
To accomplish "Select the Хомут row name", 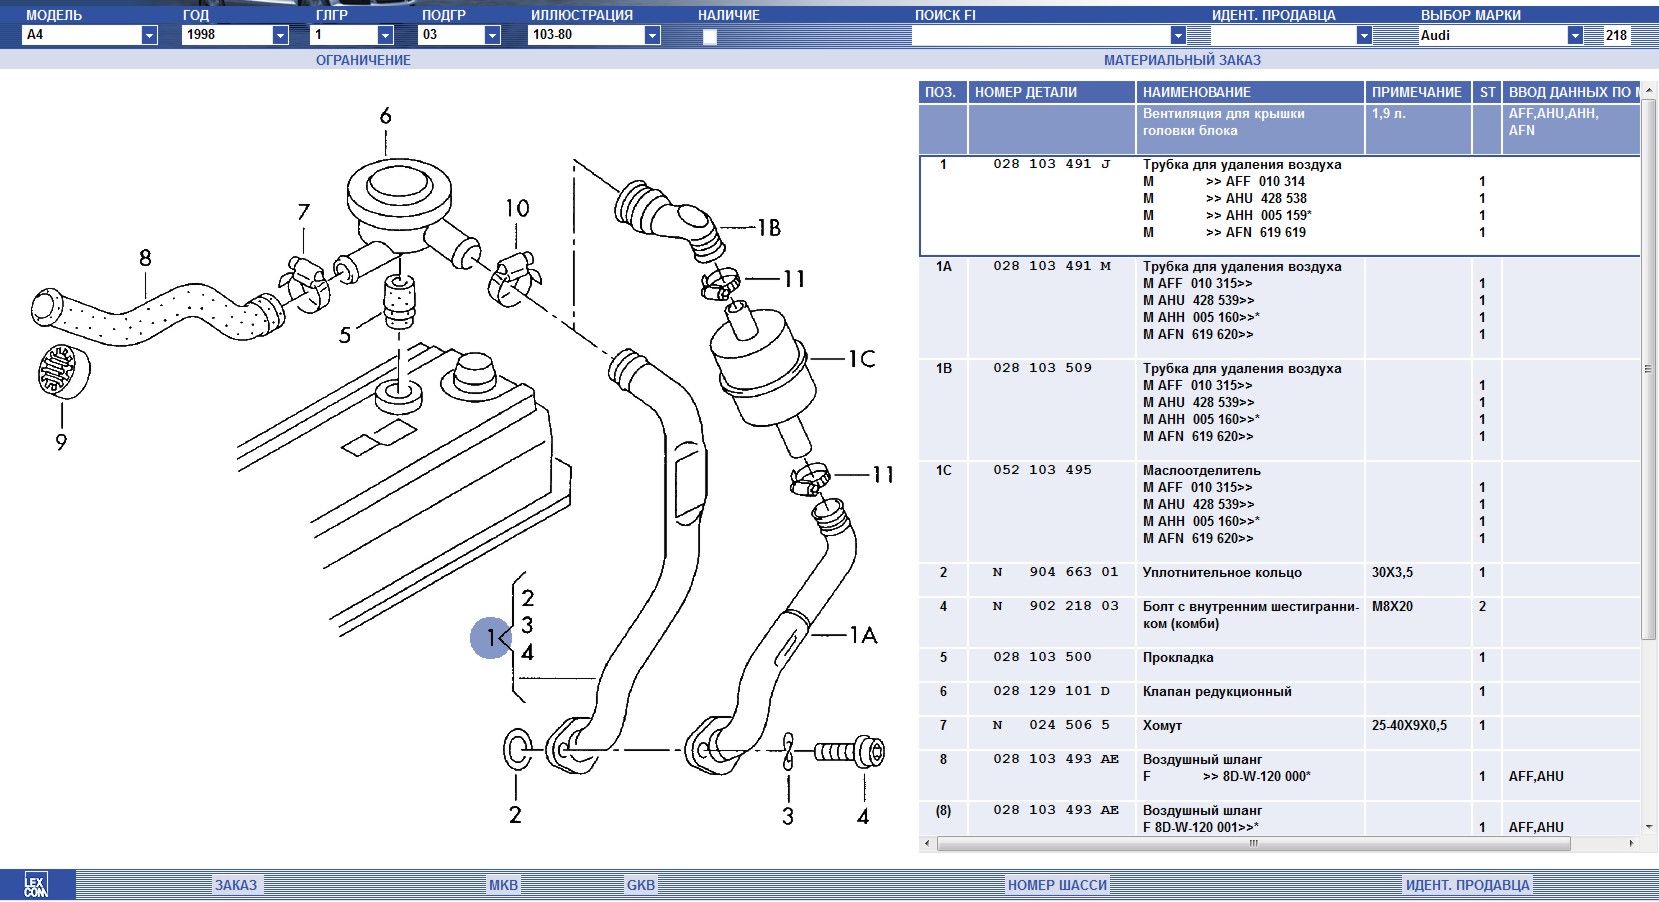I will click(1162, 726).
